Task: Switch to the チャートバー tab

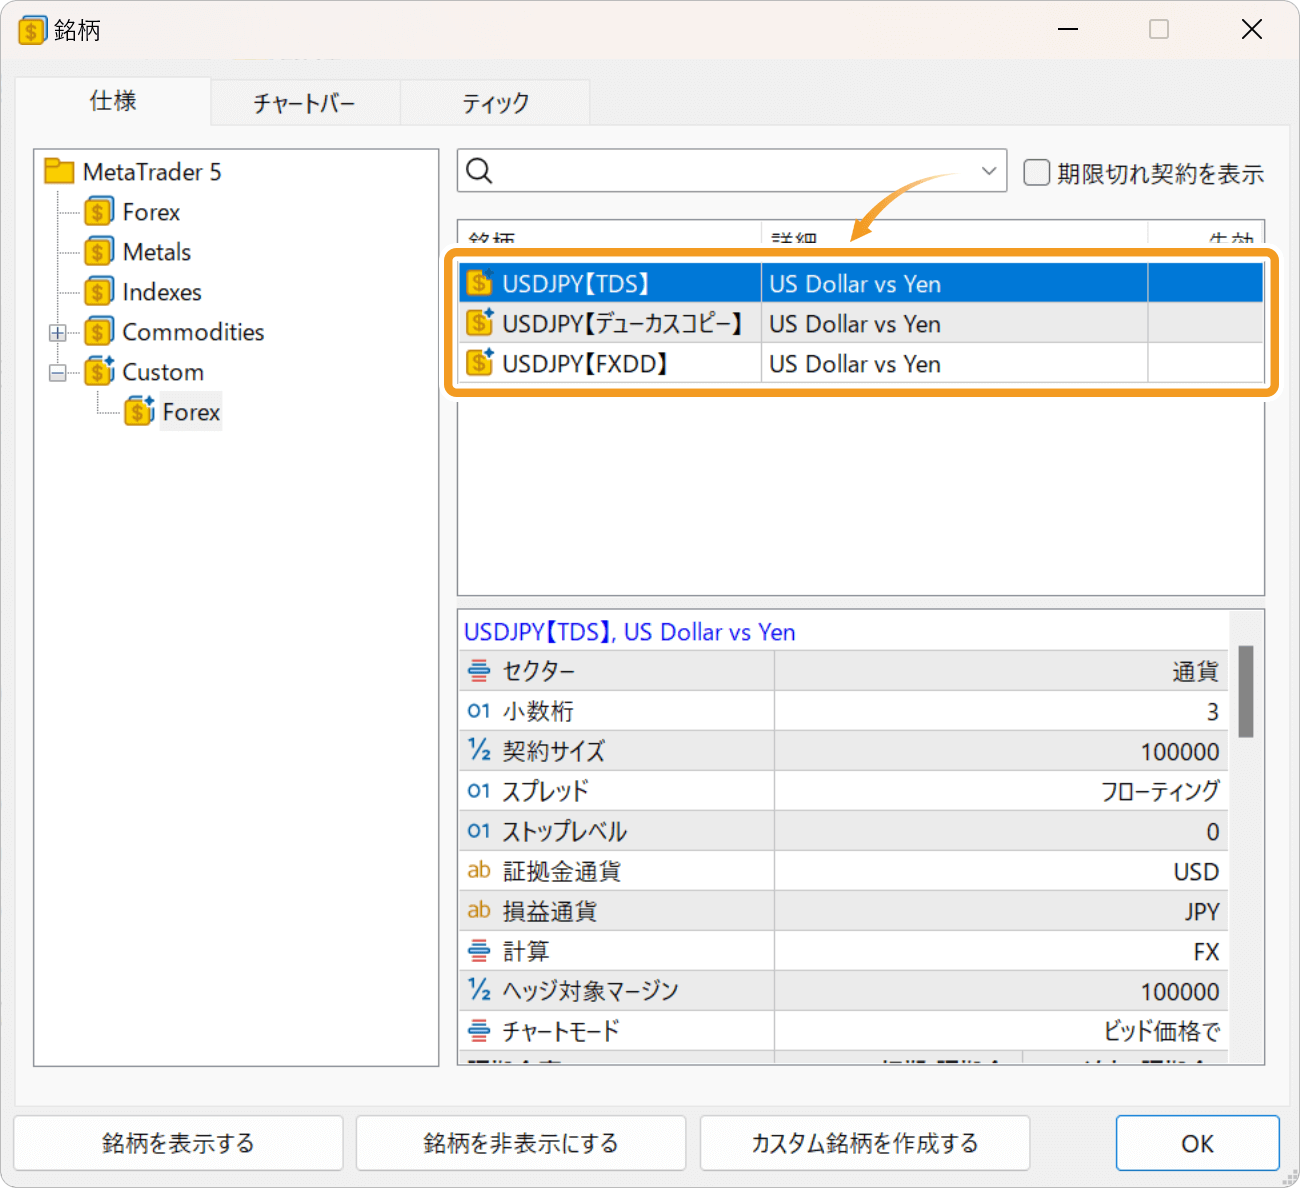Action: pos(305,103)
